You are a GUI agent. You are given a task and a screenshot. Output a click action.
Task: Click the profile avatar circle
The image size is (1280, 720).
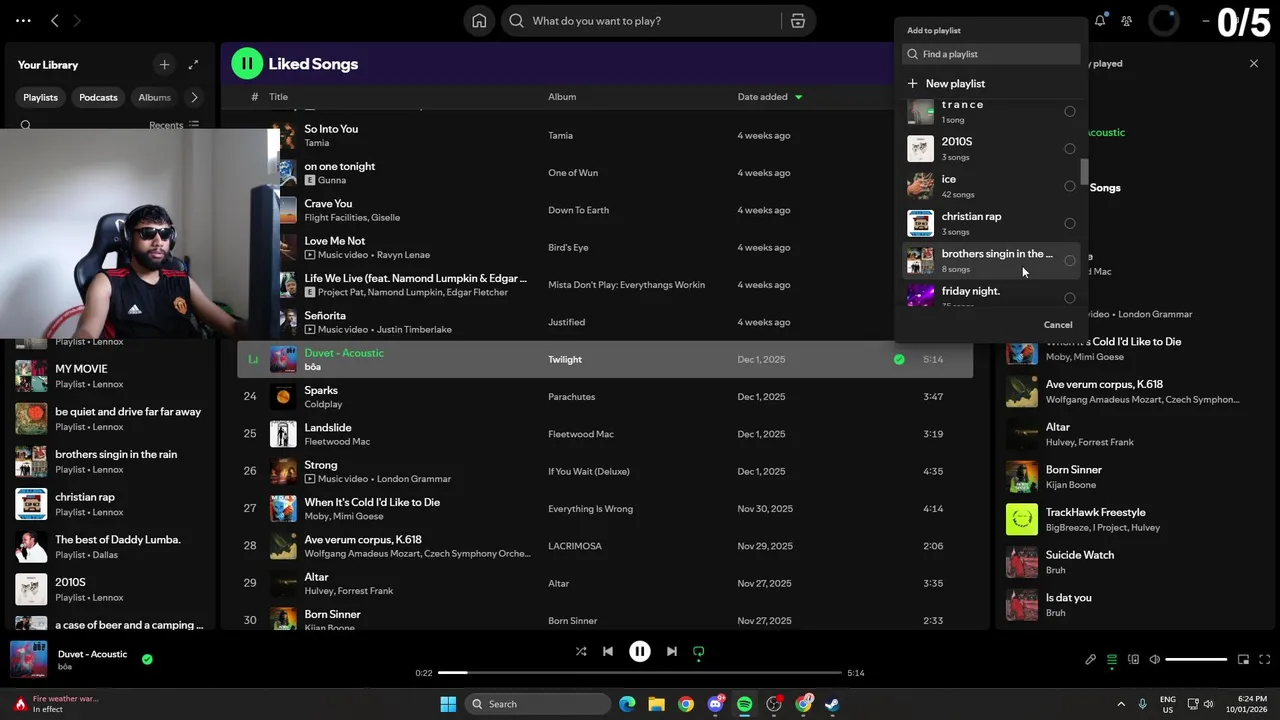1164,21
